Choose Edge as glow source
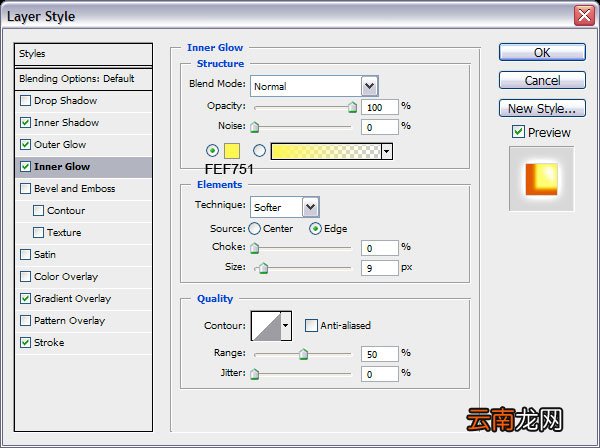 [315, 229]
